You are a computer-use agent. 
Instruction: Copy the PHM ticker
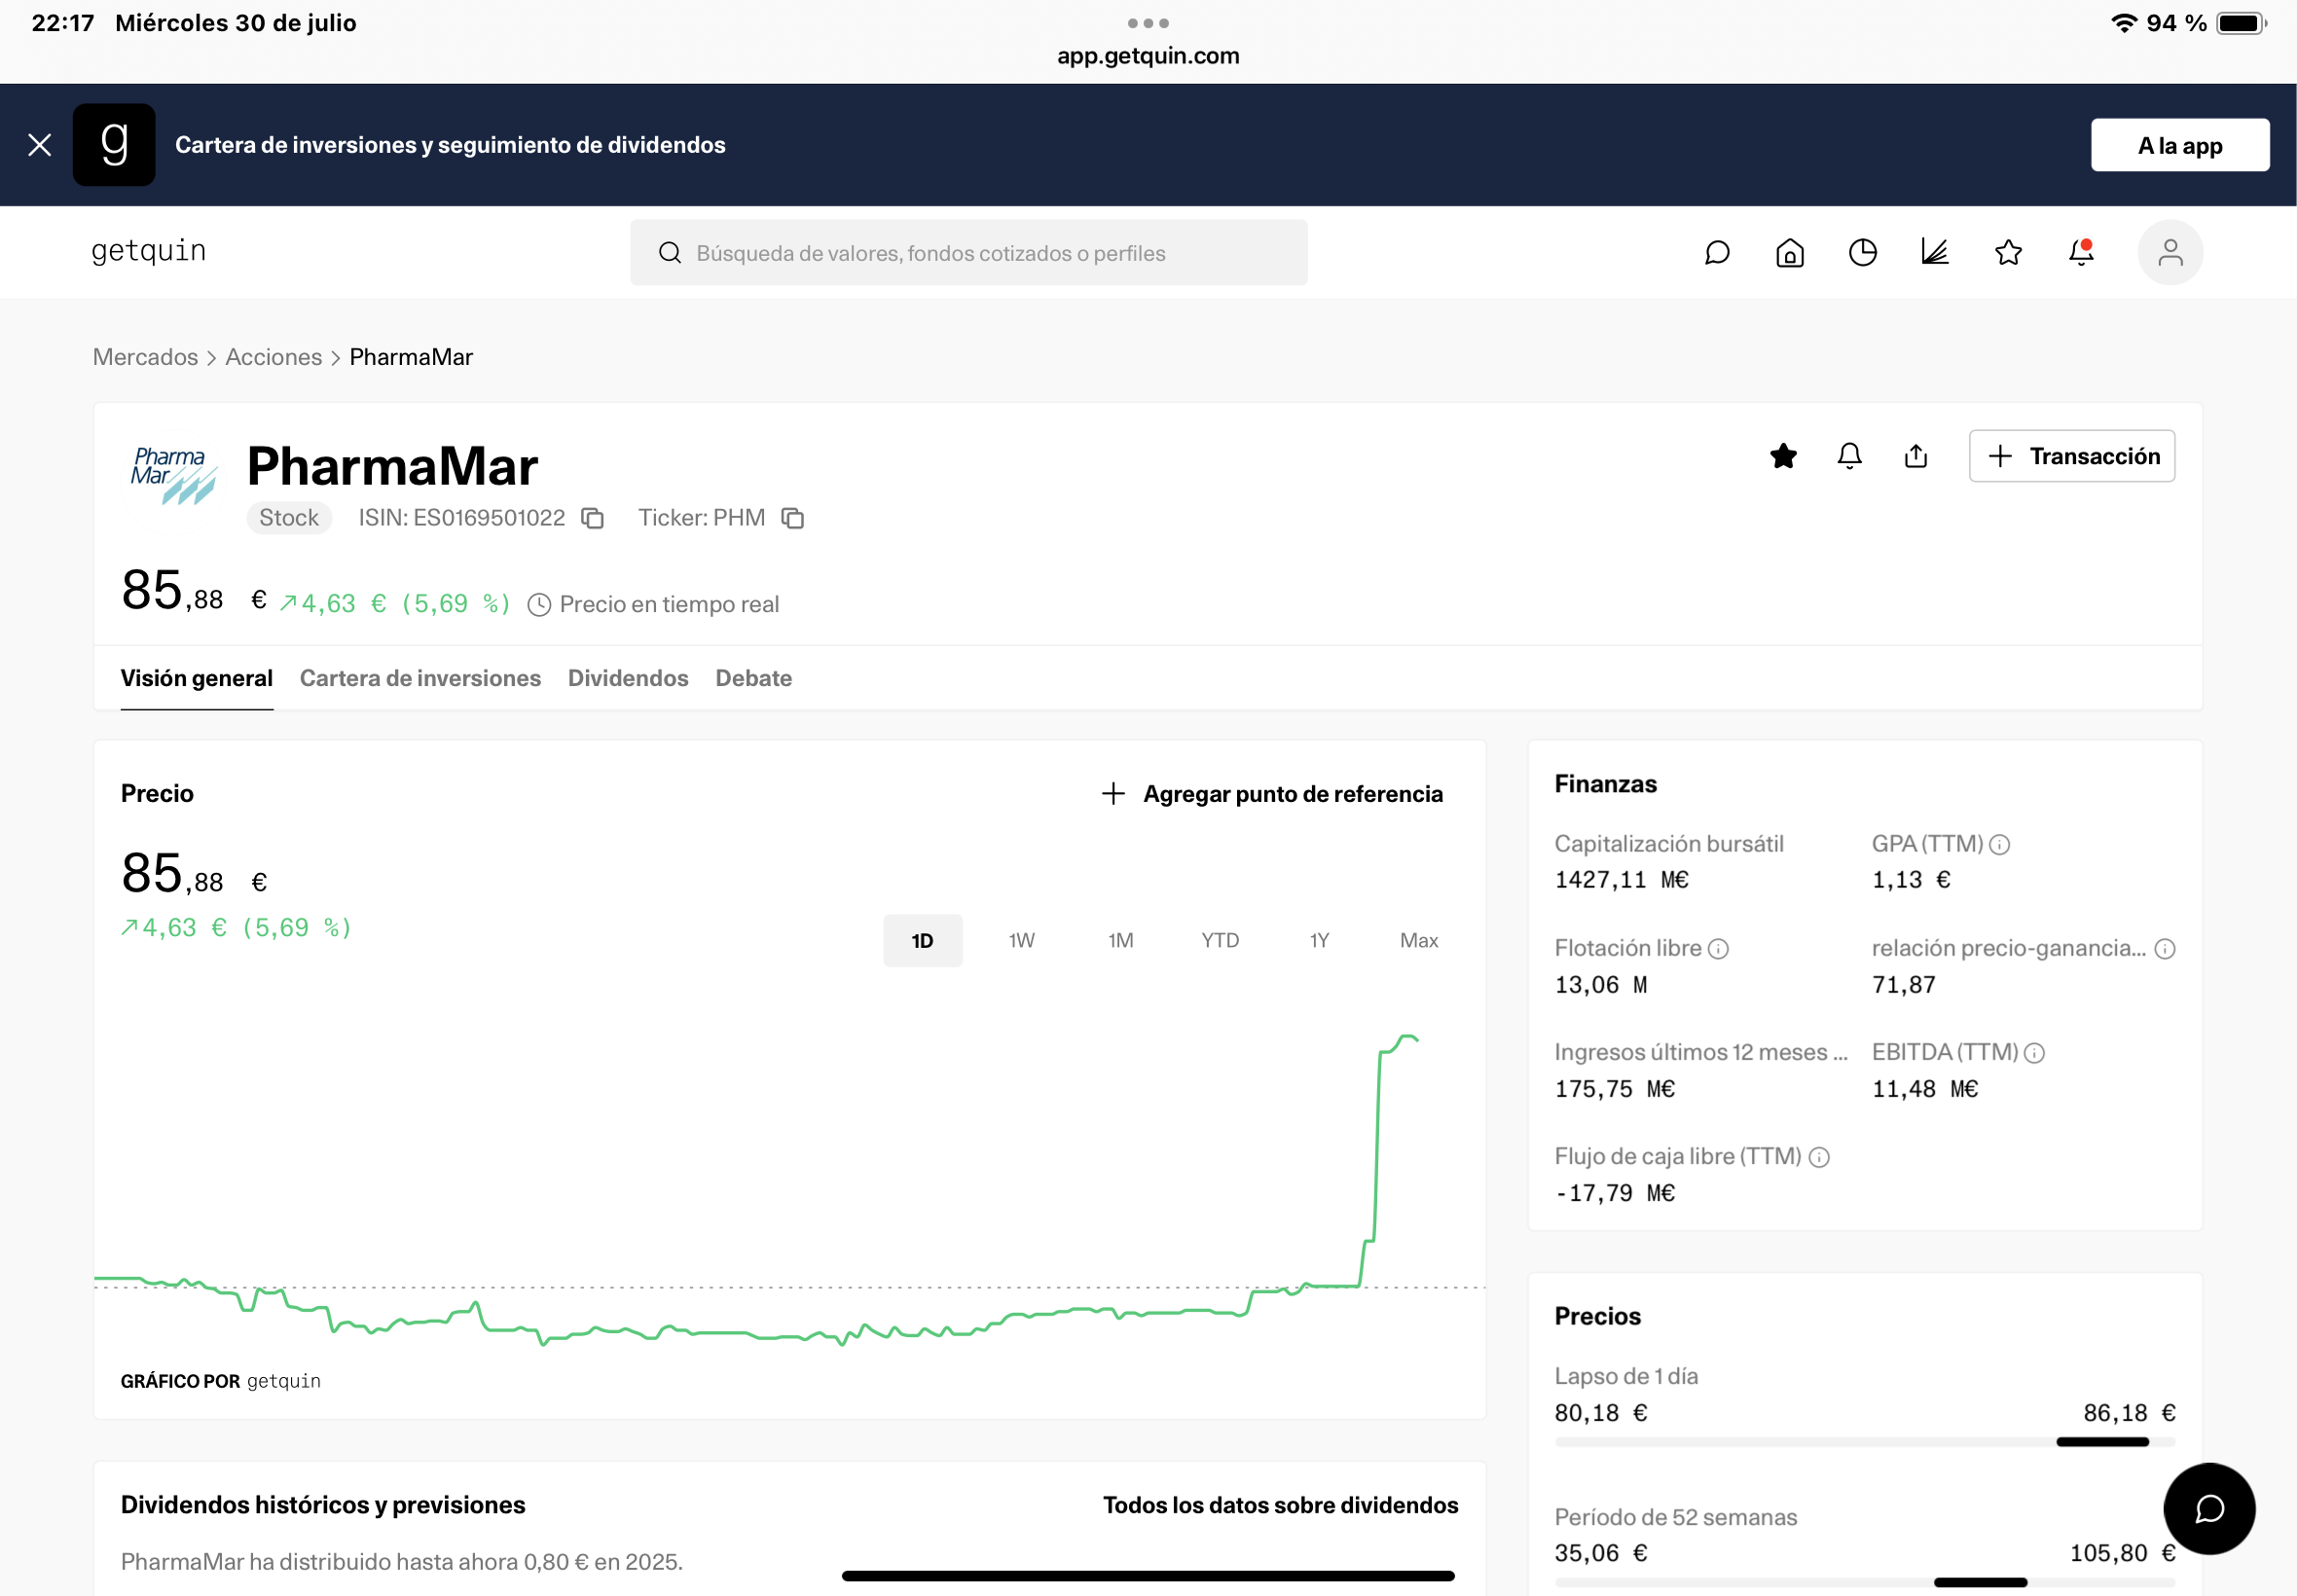pyautogui.click(x=793, y=518)
